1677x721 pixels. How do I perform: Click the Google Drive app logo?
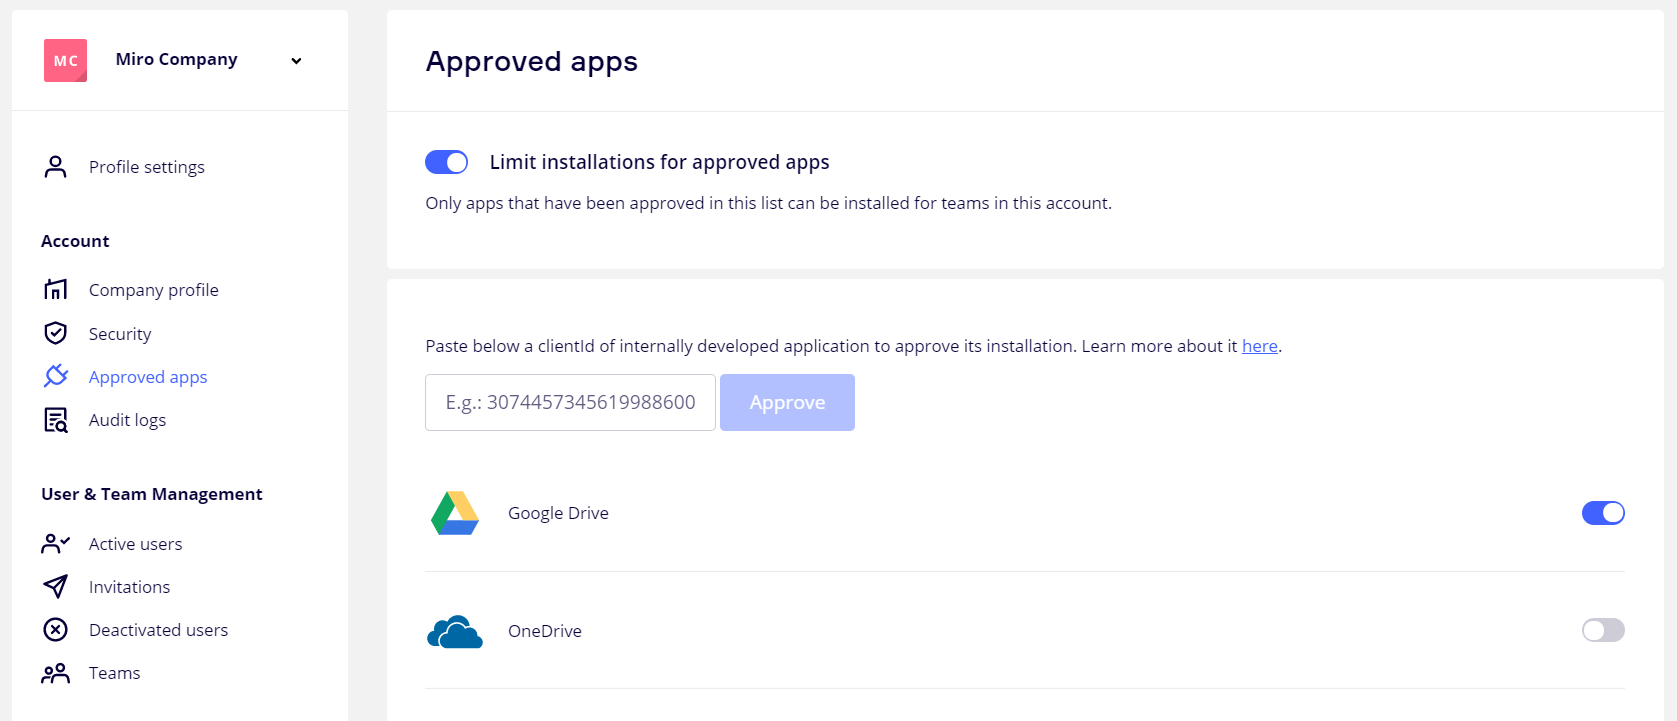pos(455,513)
